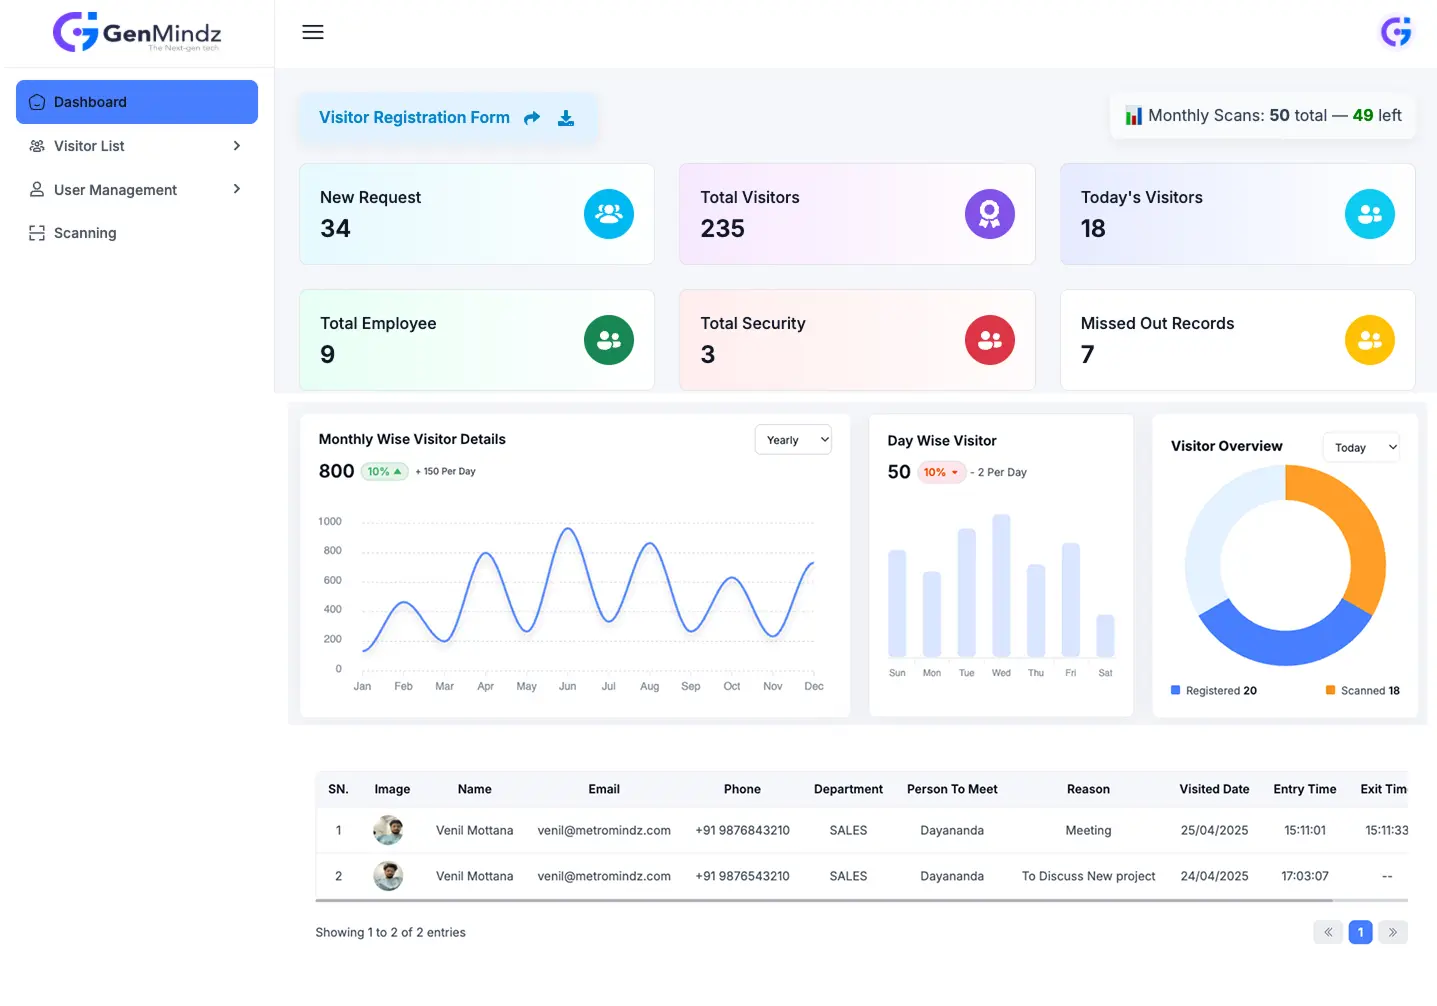The image size is (1437, 1006).
Task: Click the Total Visitors badge icon
Action: click(x=989, y=214)
